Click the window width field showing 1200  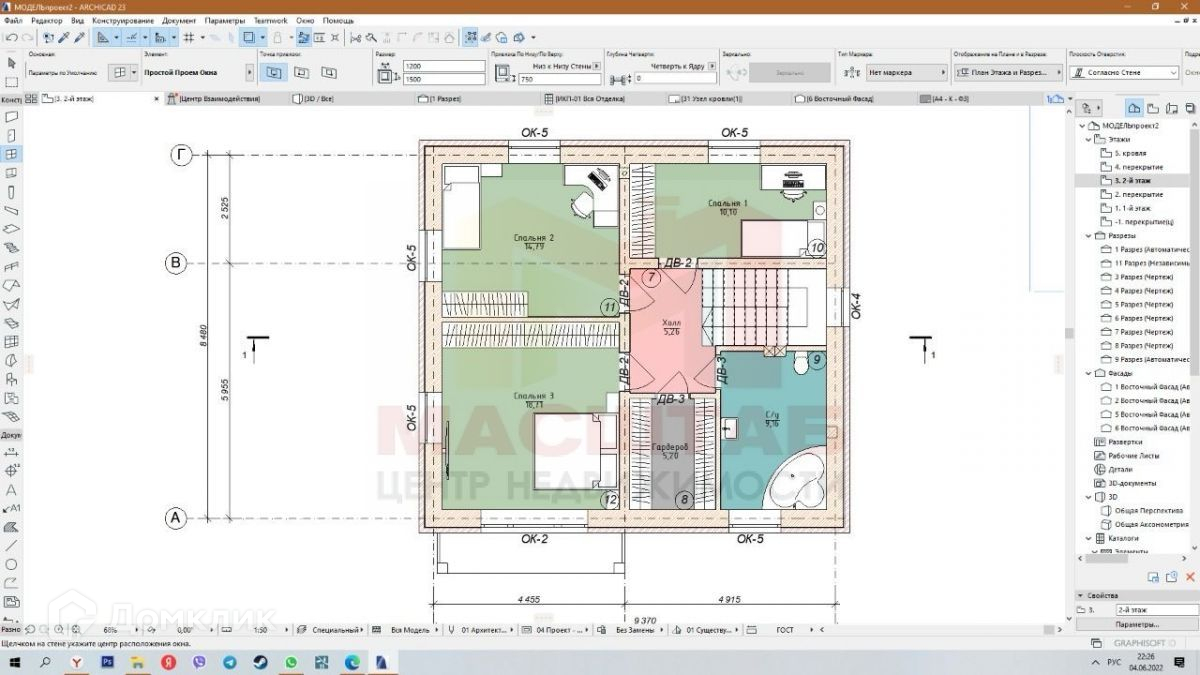pos(443,66)
